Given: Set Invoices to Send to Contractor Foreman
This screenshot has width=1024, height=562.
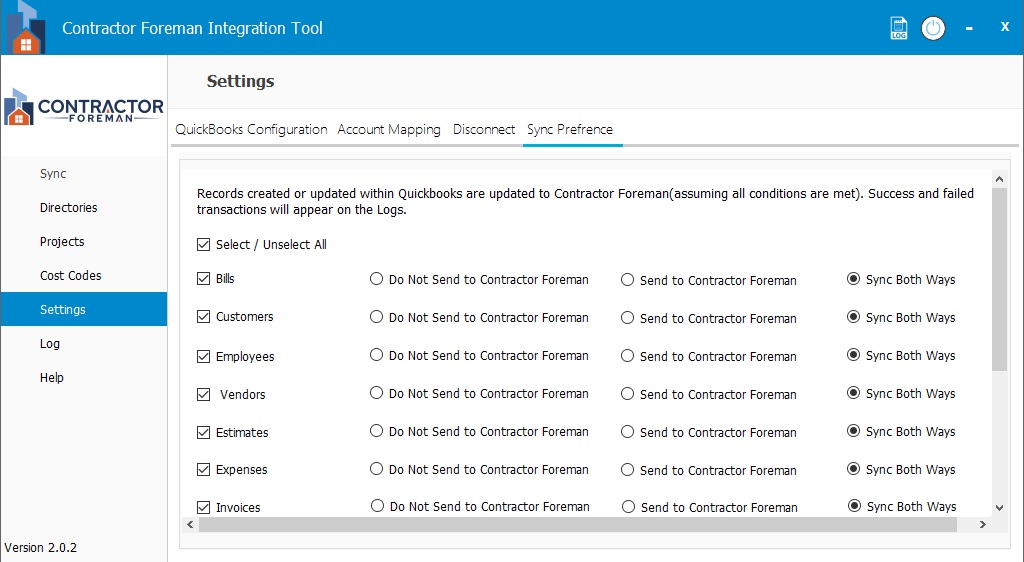Looking at the screenshot, I should click(628, 506).
